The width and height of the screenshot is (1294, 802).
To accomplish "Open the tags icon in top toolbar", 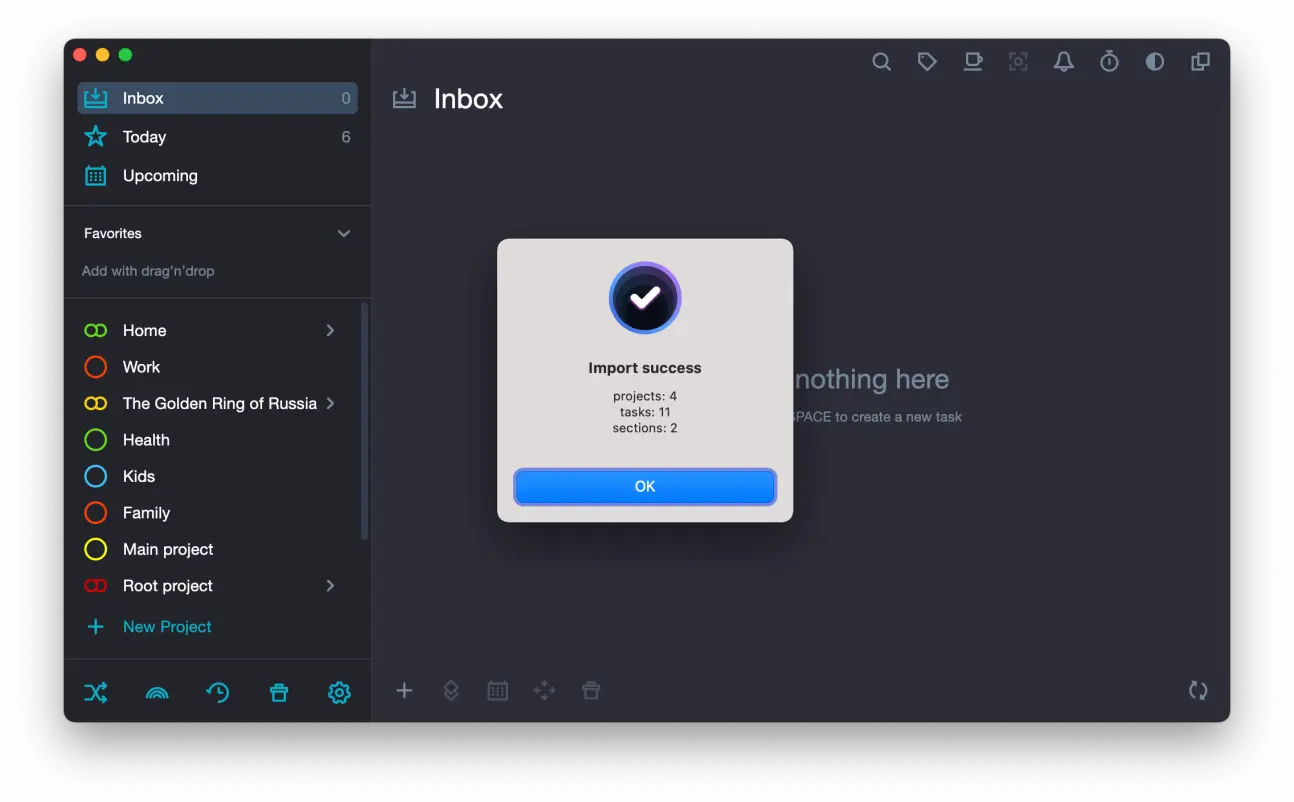I will click(927, 62).
